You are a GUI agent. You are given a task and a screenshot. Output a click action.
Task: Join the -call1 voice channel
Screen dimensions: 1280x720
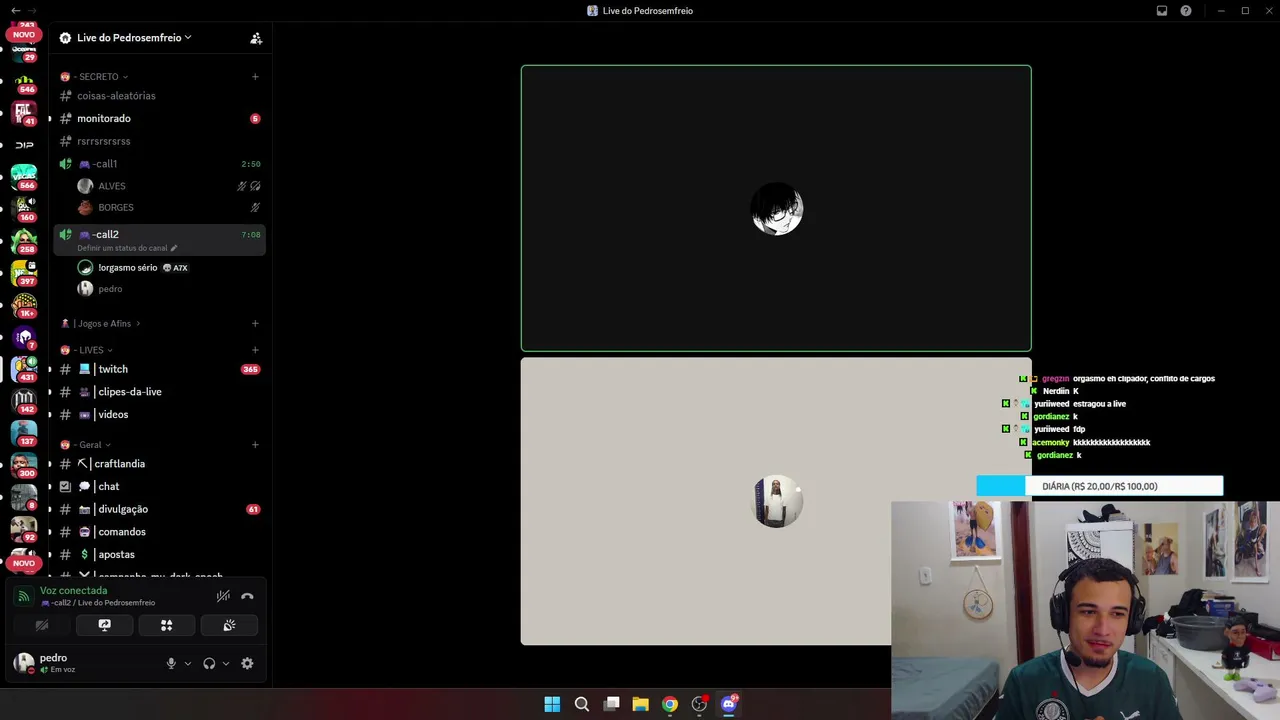[x=160, y=164]
